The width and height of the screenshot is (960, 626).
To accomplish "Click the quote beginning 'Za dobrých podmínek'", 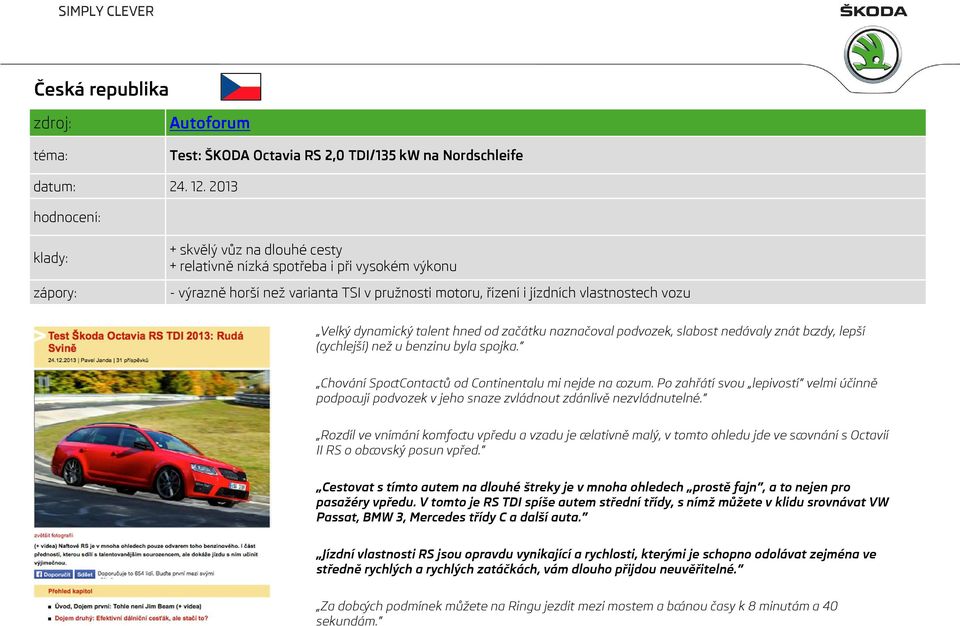I will coord(577,613).
